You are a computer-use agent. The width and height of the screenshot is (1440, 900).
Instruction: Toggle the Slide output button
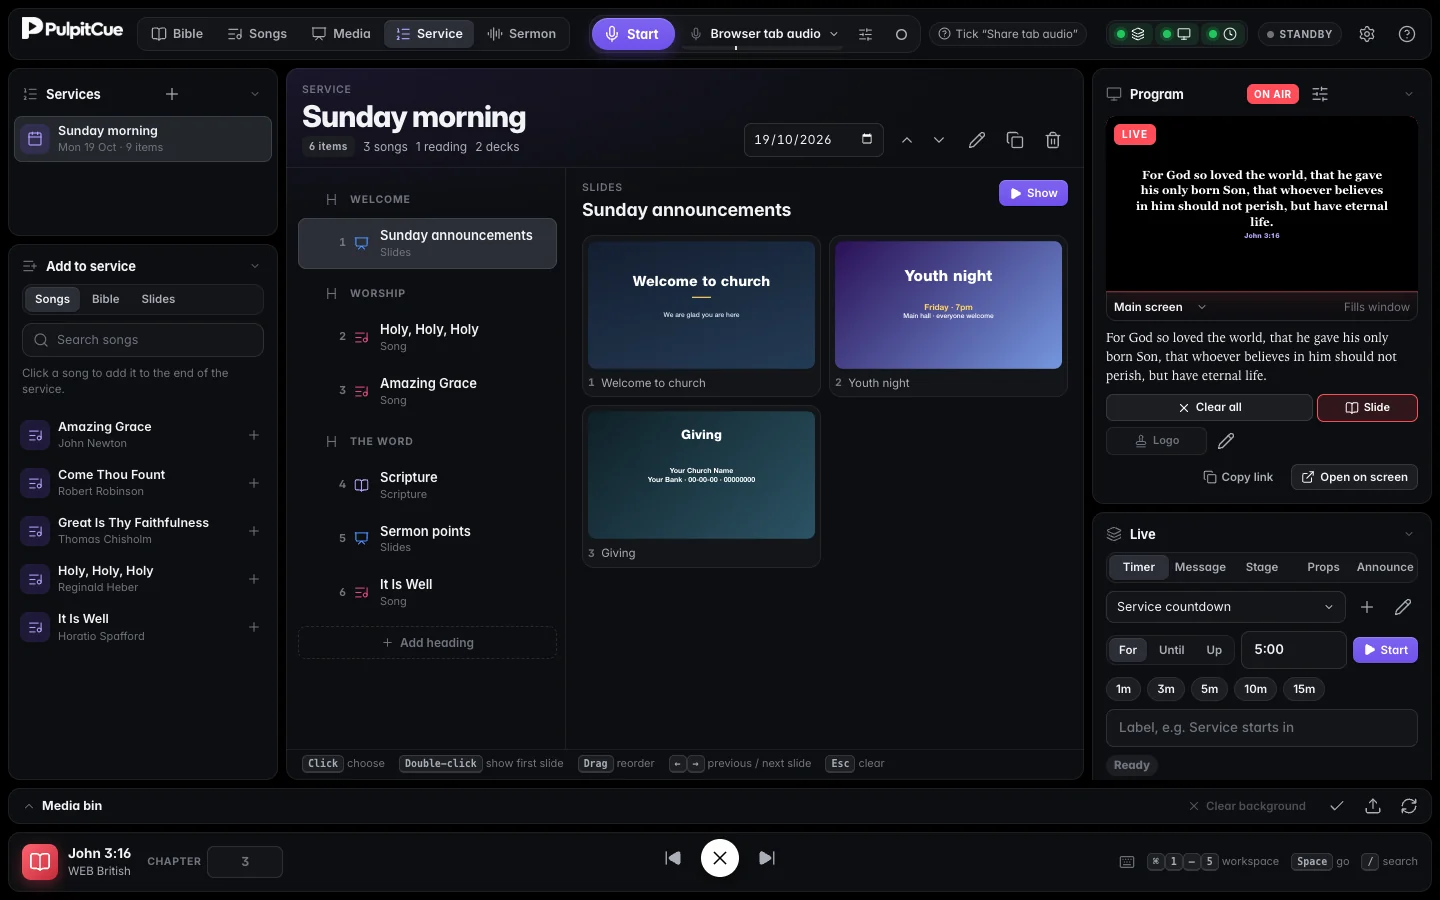(x=1367, y=408)
